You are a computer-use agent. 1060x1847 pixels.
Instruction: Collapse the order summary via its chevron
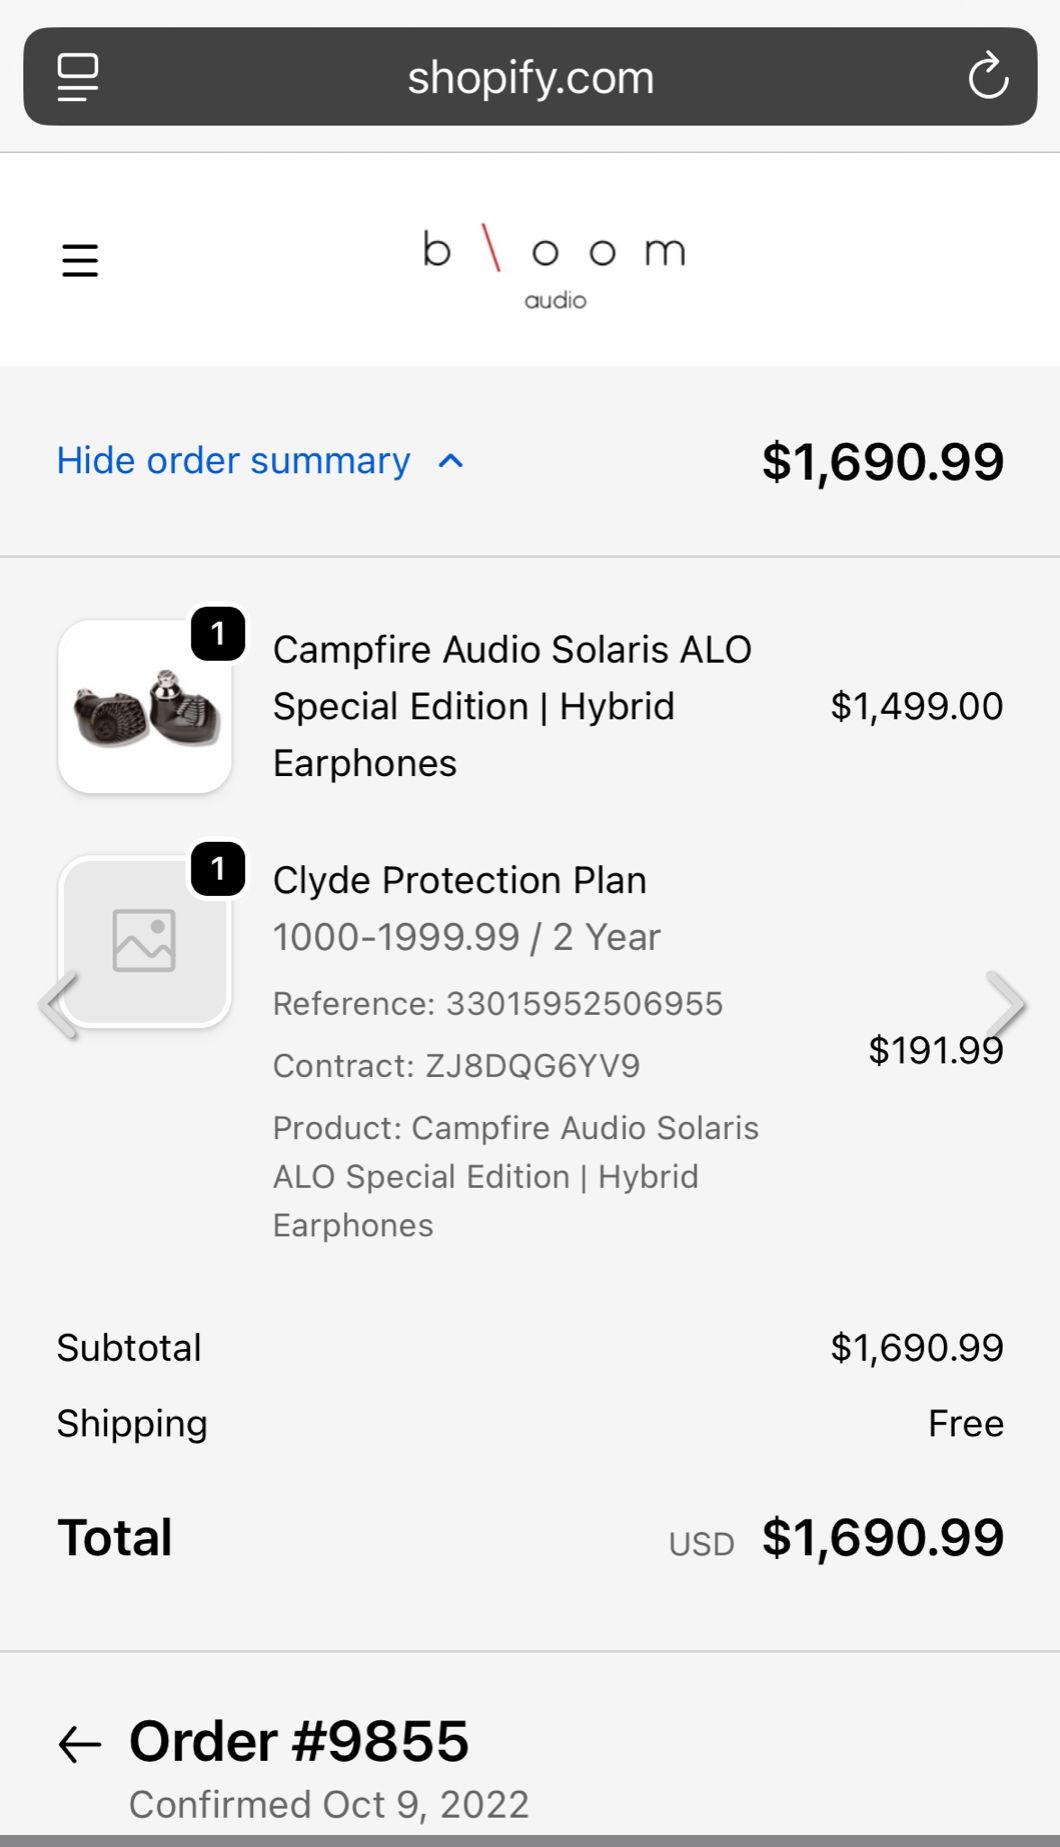[450, 460]
